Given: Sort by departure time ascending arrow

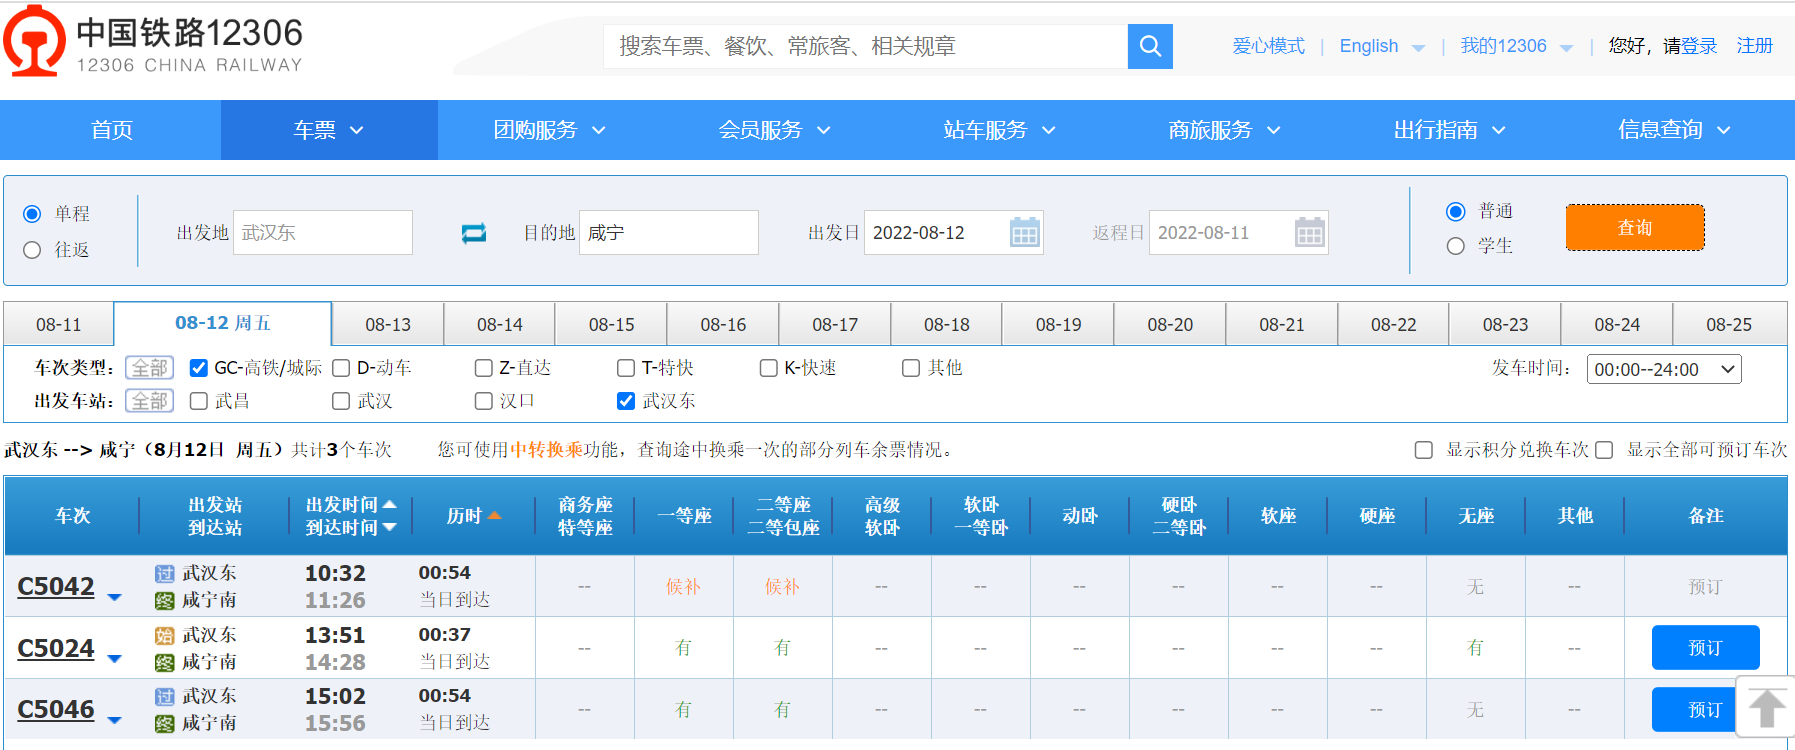Looking at the screenshot, I should [x=390, y=504].
